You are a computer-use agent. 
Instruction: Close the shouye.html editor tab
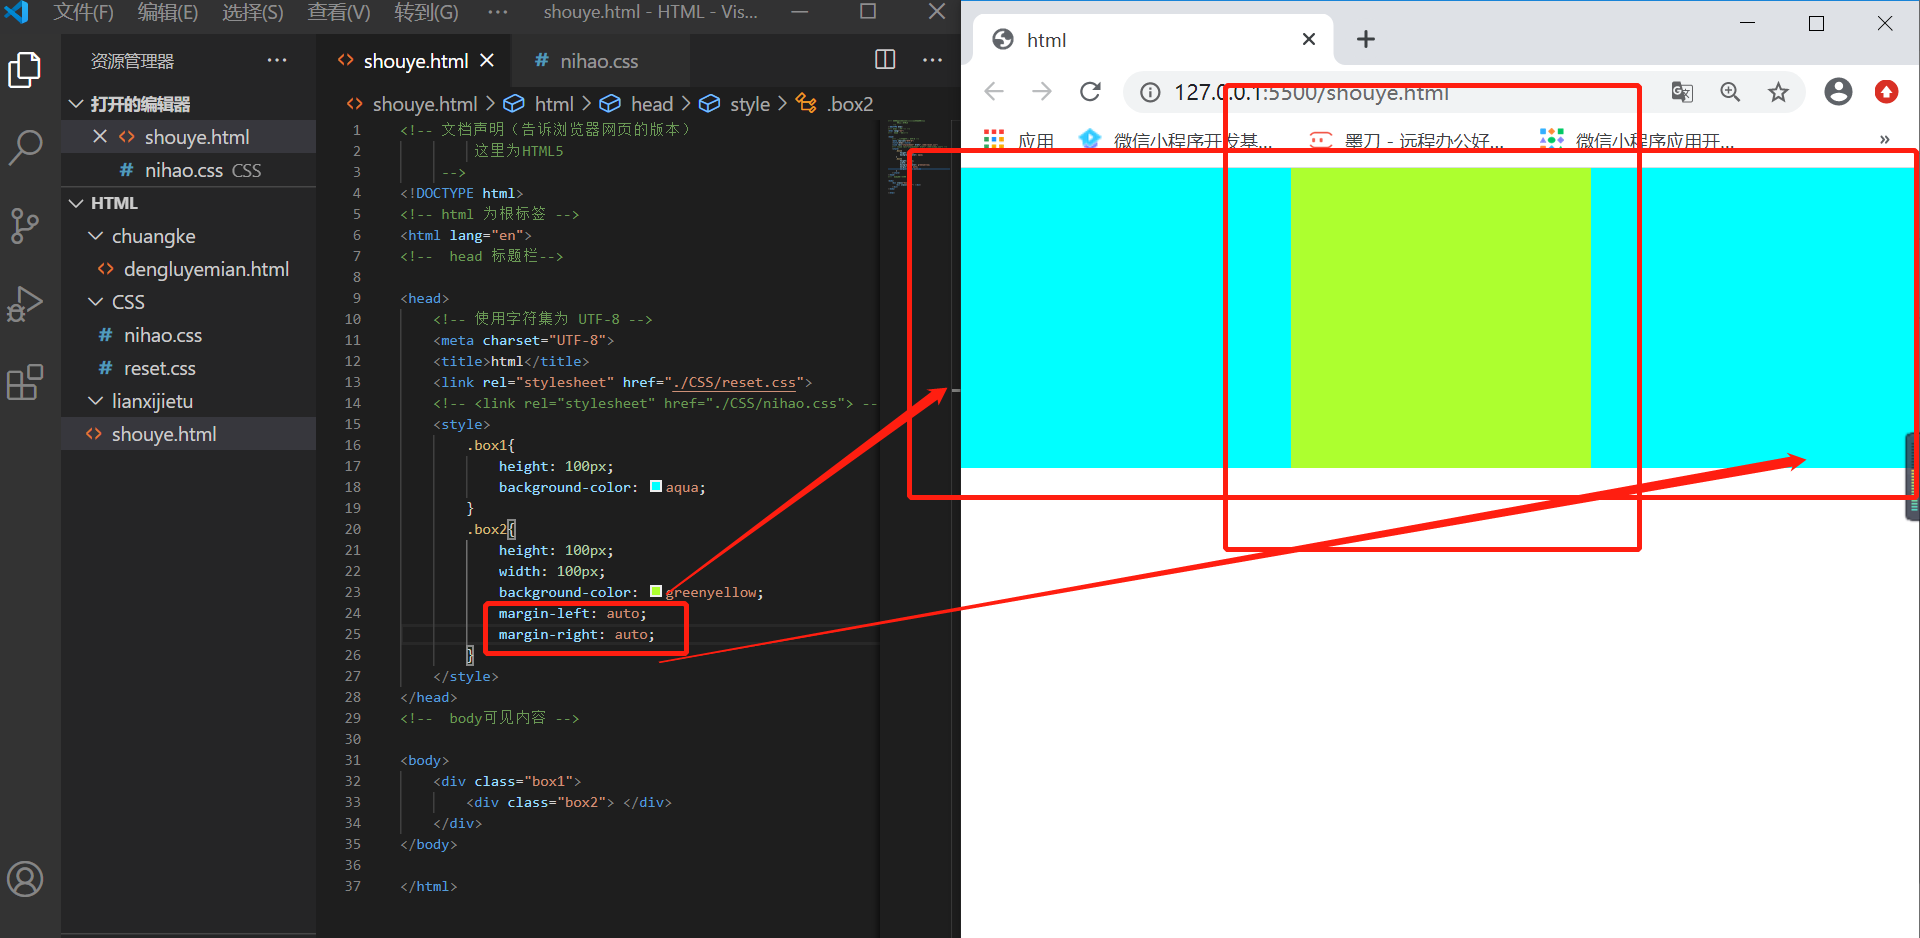point(487,60)
